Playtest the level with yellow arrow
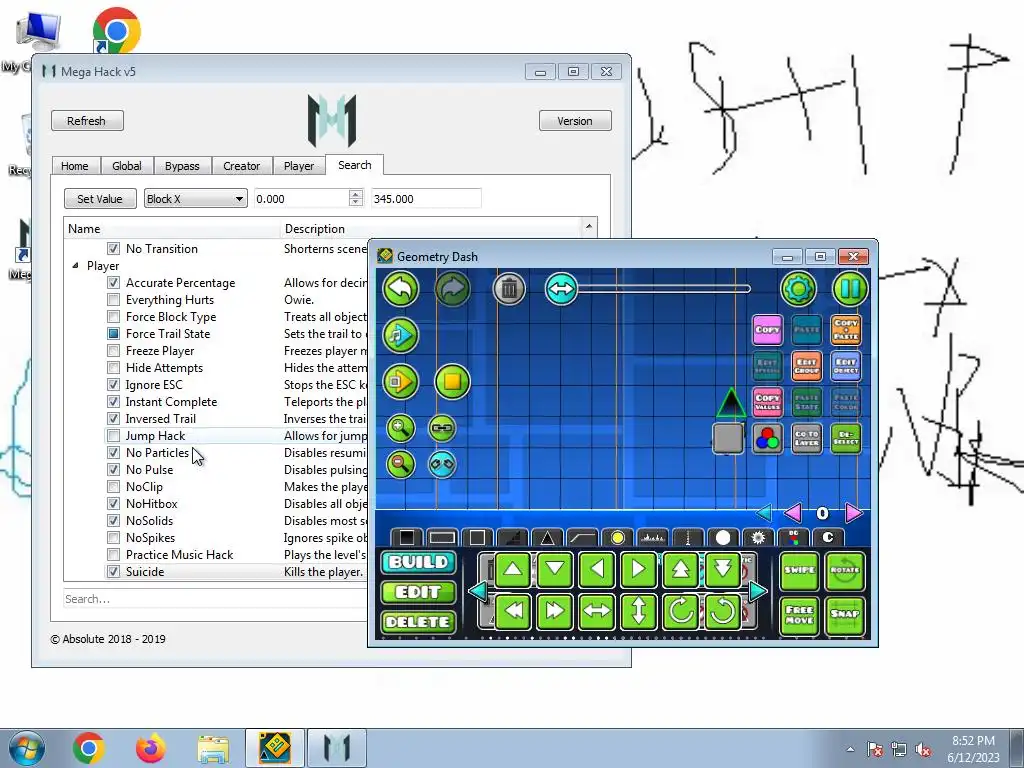Image resolution: width=1024 pixels, height=768 pixels. point(400,381)
